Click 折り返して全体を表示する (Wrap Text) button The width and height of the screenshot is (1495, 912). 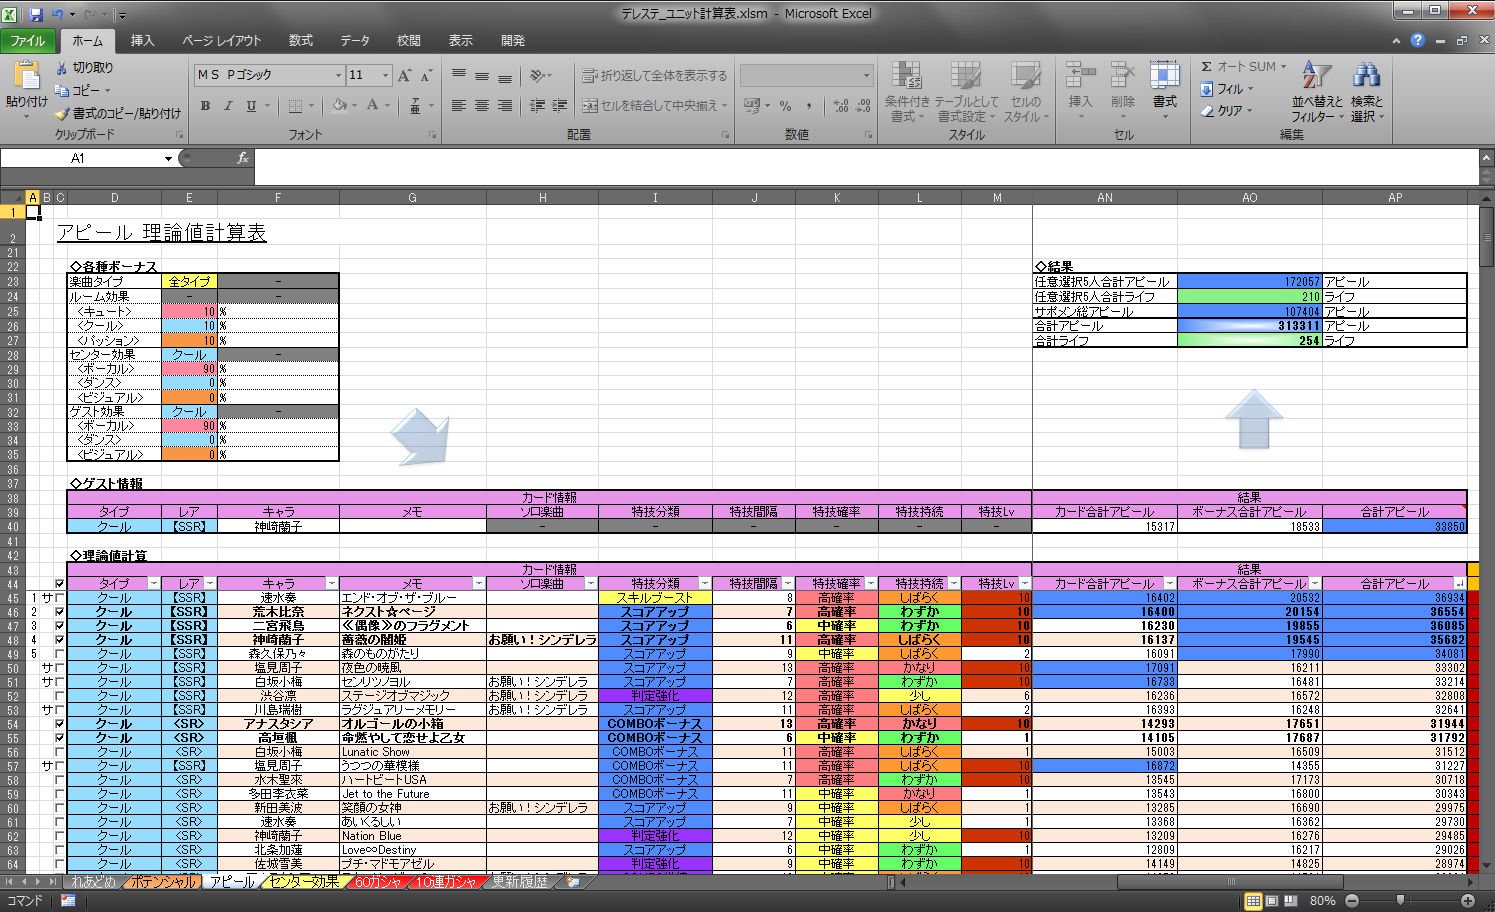tap(655, 76)
